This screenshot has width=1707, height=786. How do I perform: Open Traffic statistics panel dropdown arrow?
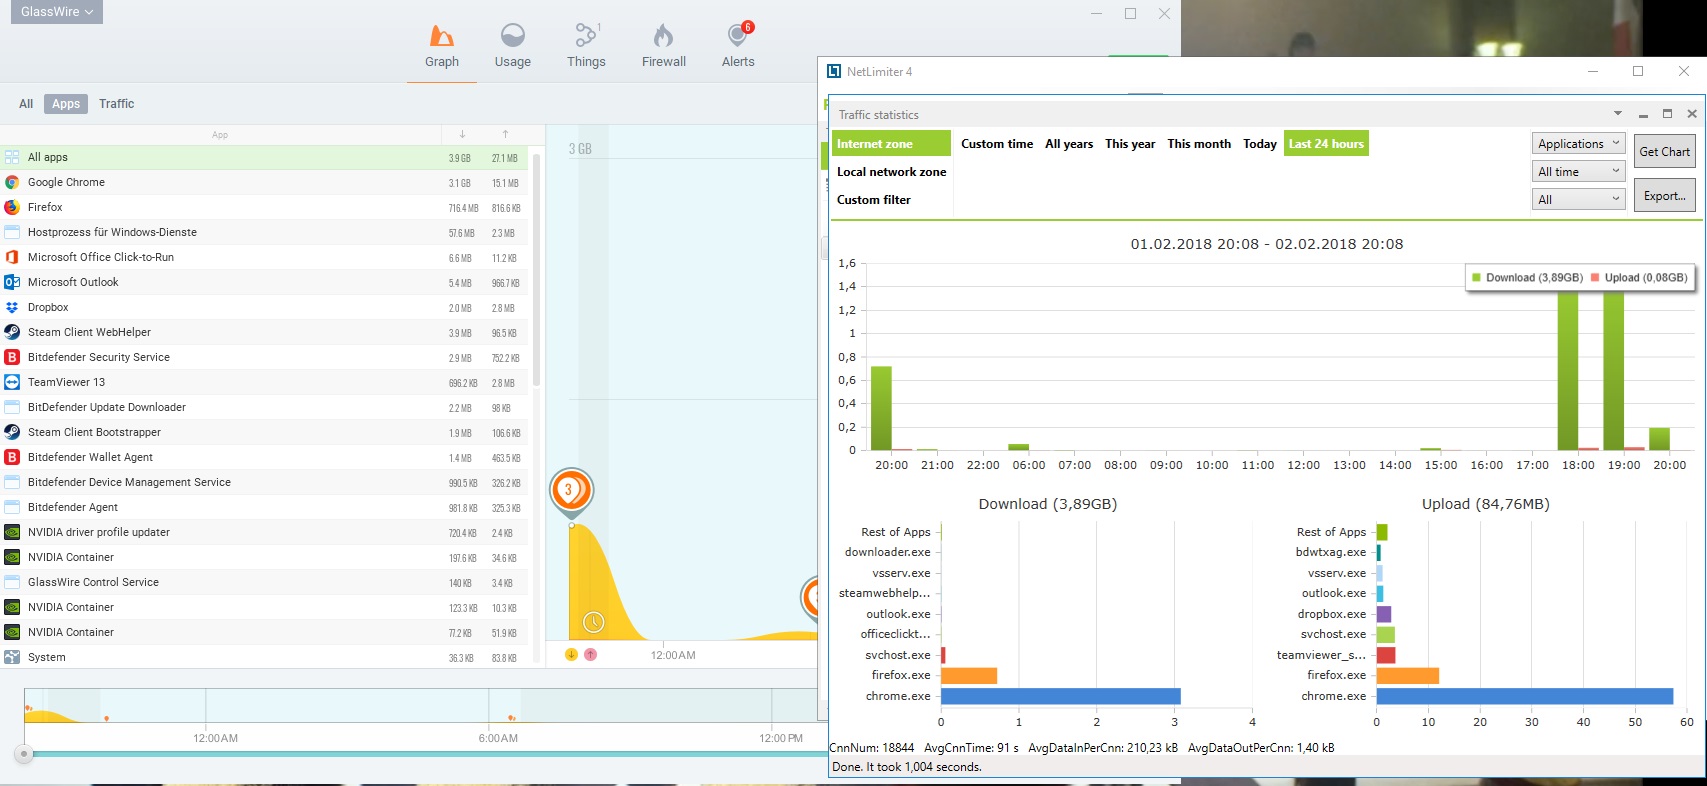tap(1618, 114)
